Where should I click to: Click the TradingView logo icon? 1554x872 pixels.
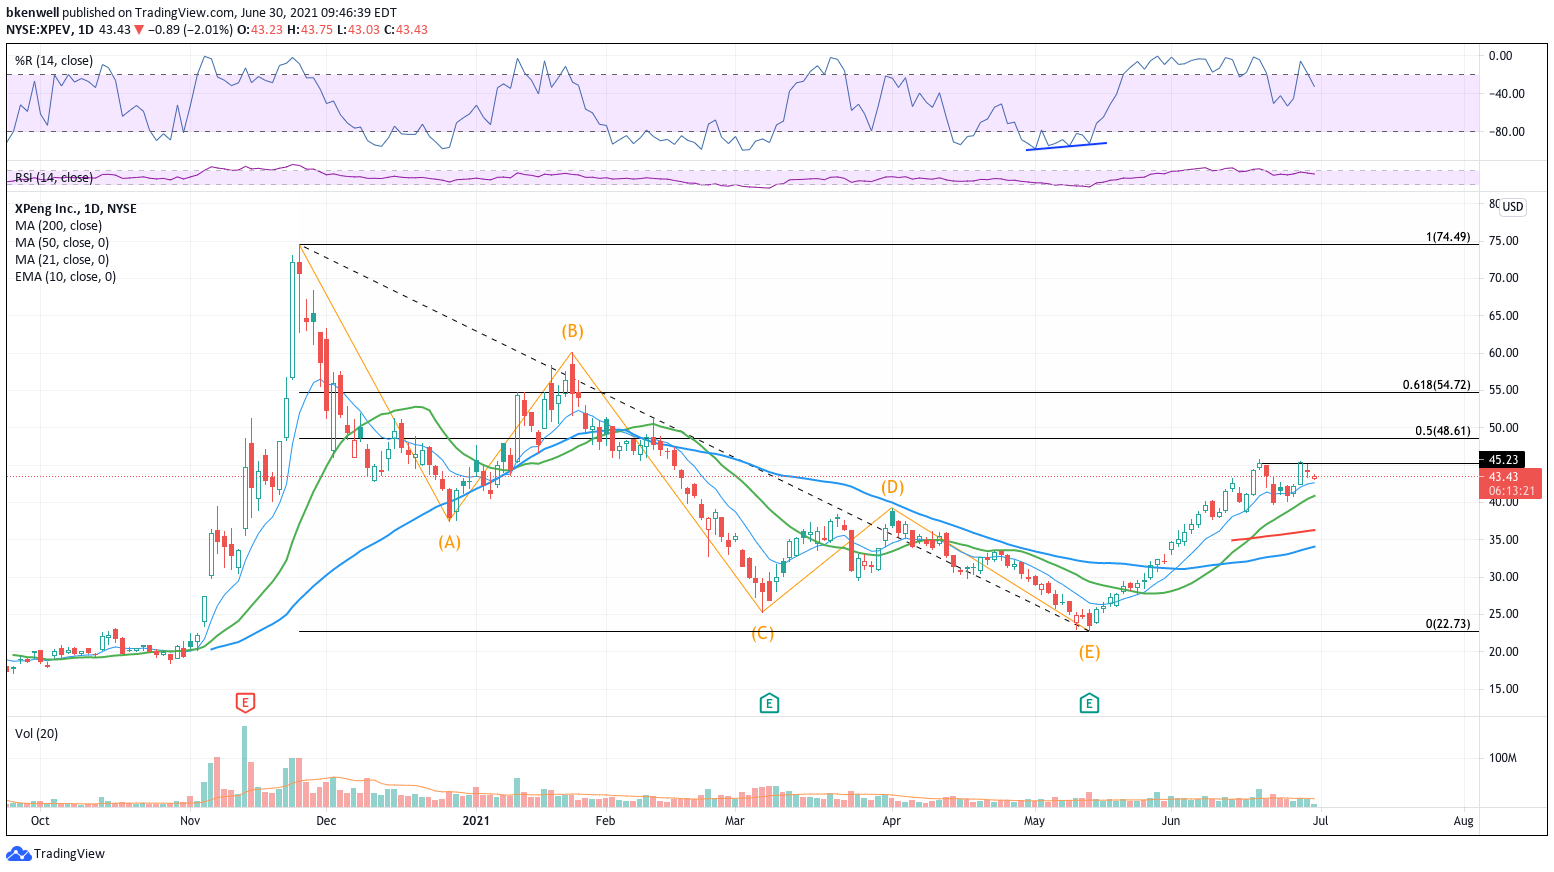18,854
